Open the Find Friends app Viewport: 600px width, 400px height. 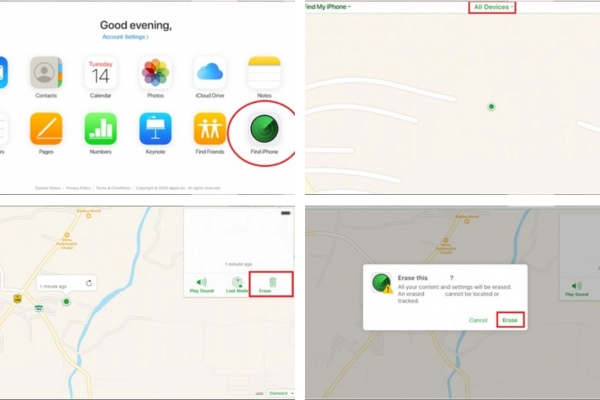coord(210,129)
